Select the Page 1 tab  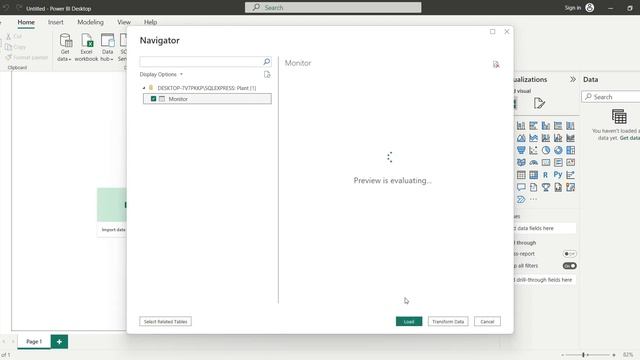(34, 342)
